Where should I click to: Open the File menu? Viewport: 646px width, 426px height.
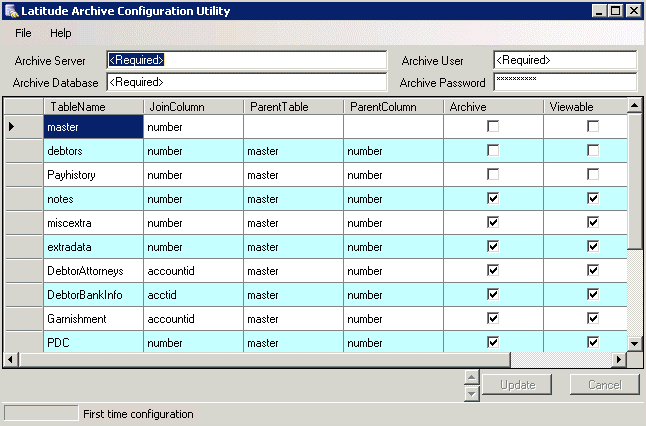click(23, 33)
